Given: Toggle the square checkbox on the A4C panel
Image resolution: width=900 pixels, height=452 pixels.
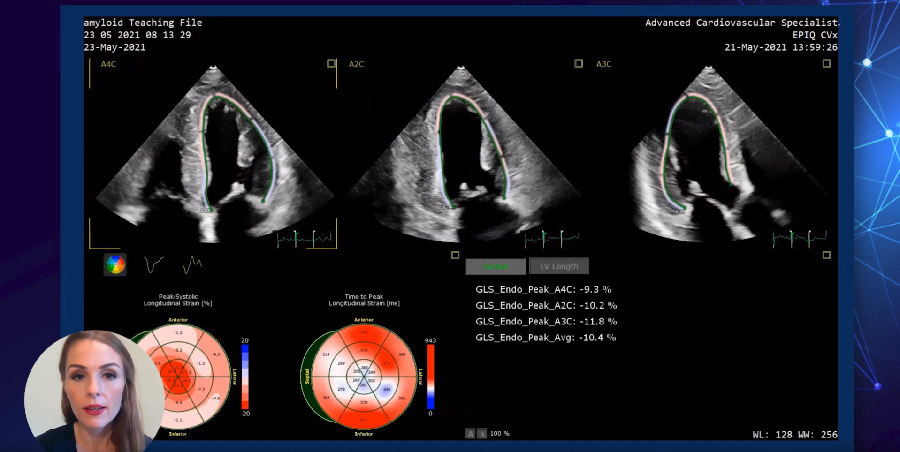Looking at the screenshot, I should coord(331,64).
